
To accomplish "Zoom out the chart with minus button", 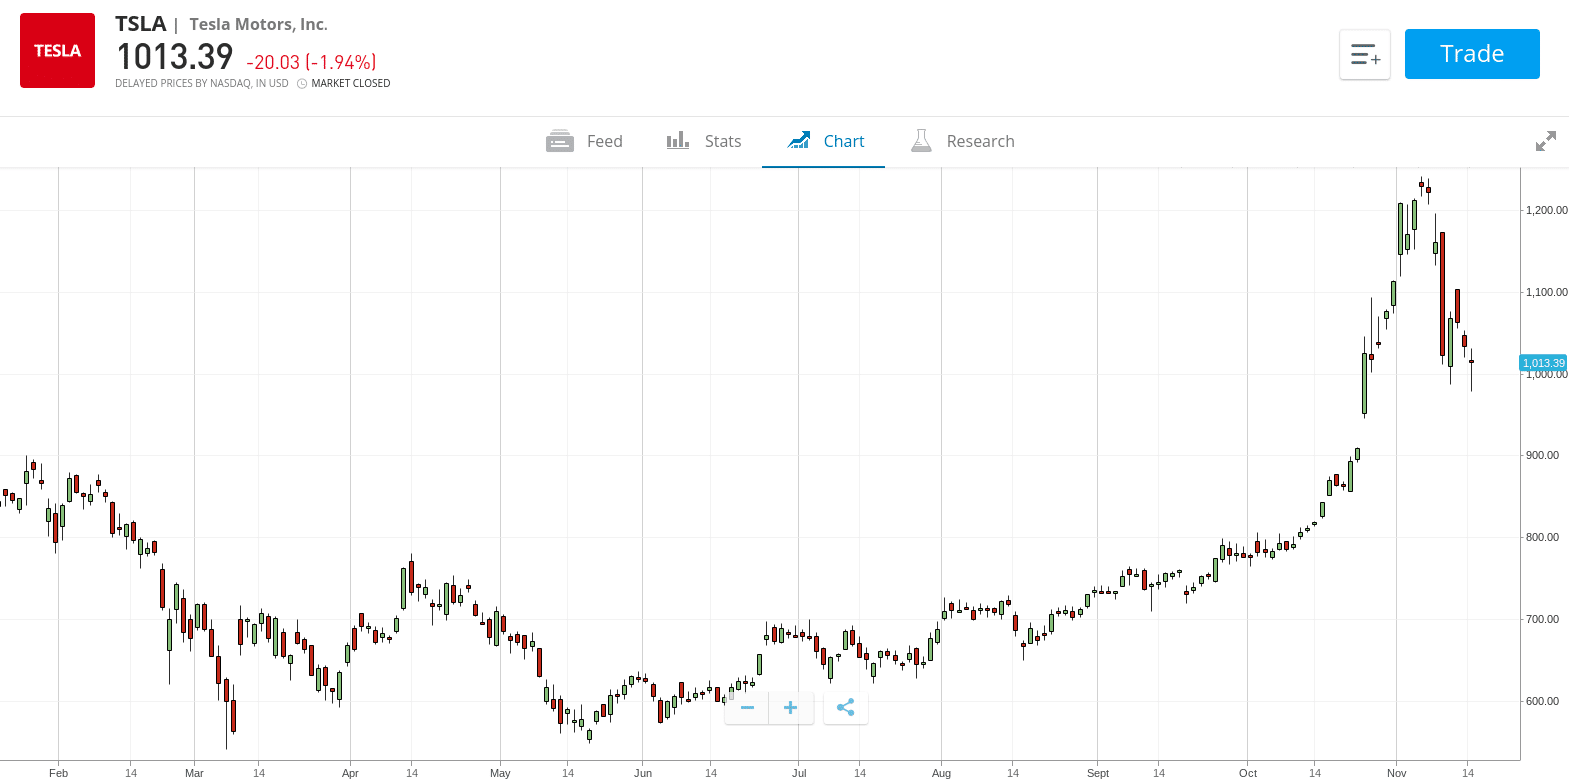I will click(747, 708).
